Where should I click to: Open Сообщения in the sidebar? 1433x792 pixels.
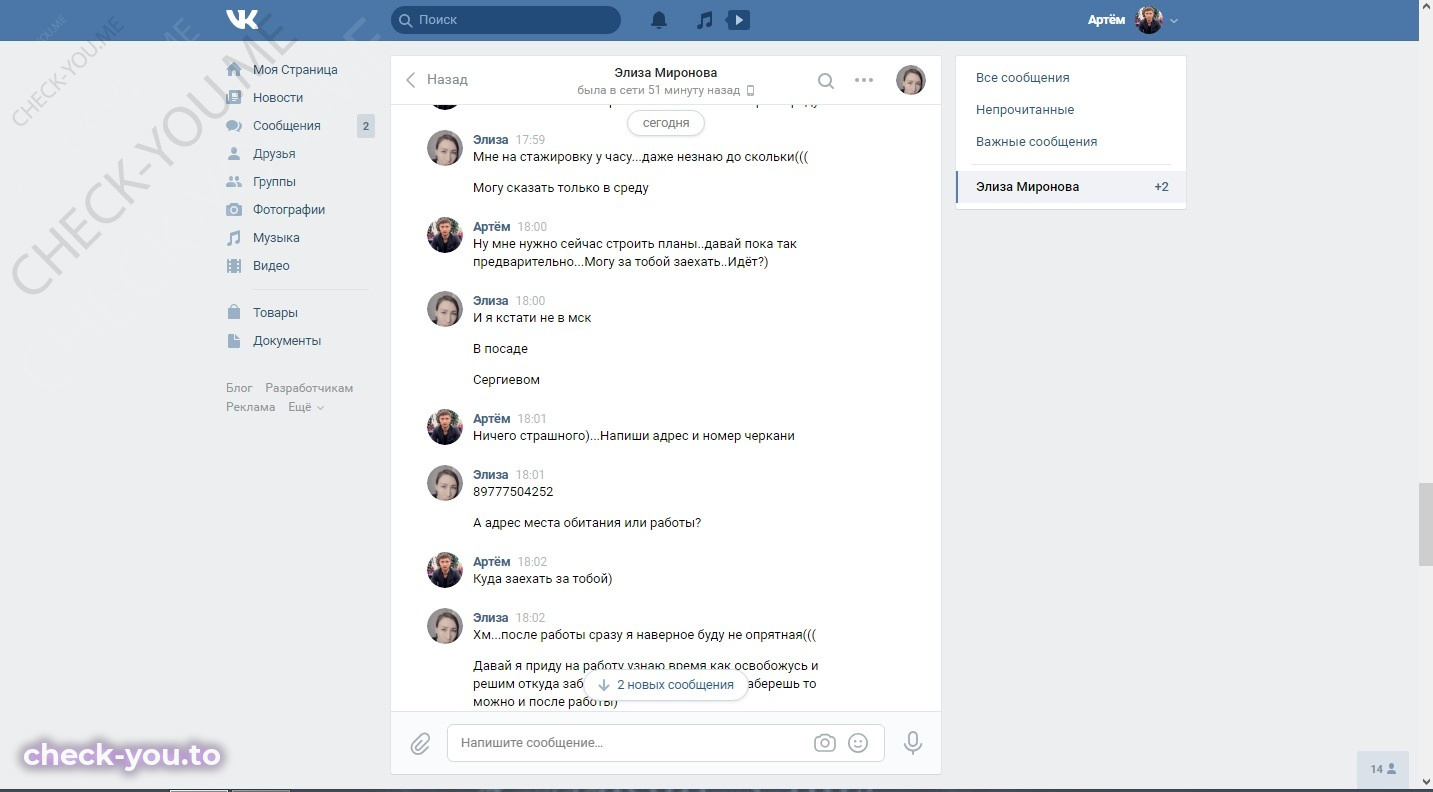pos(287,126)
